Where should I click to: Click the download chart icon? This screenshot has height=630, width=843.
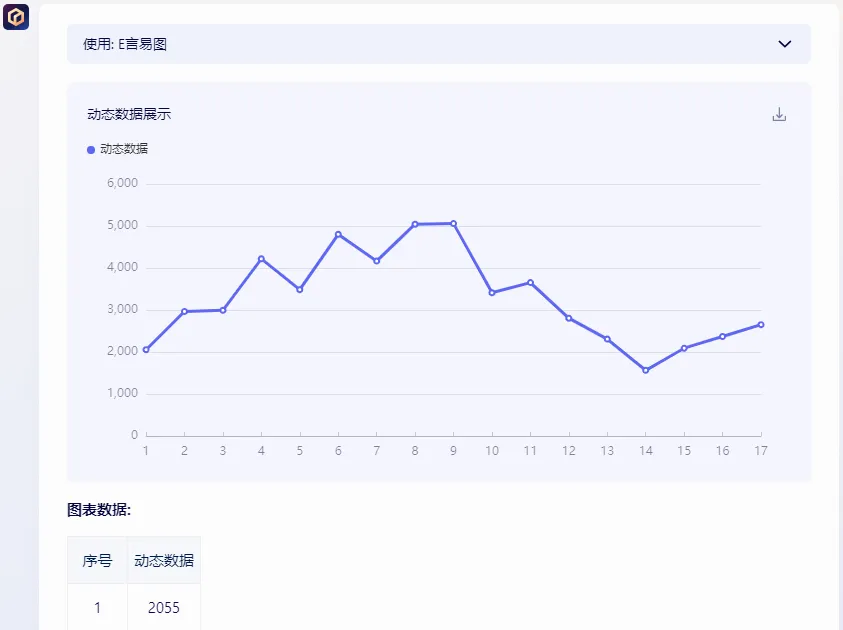click(x=778, y=114)
